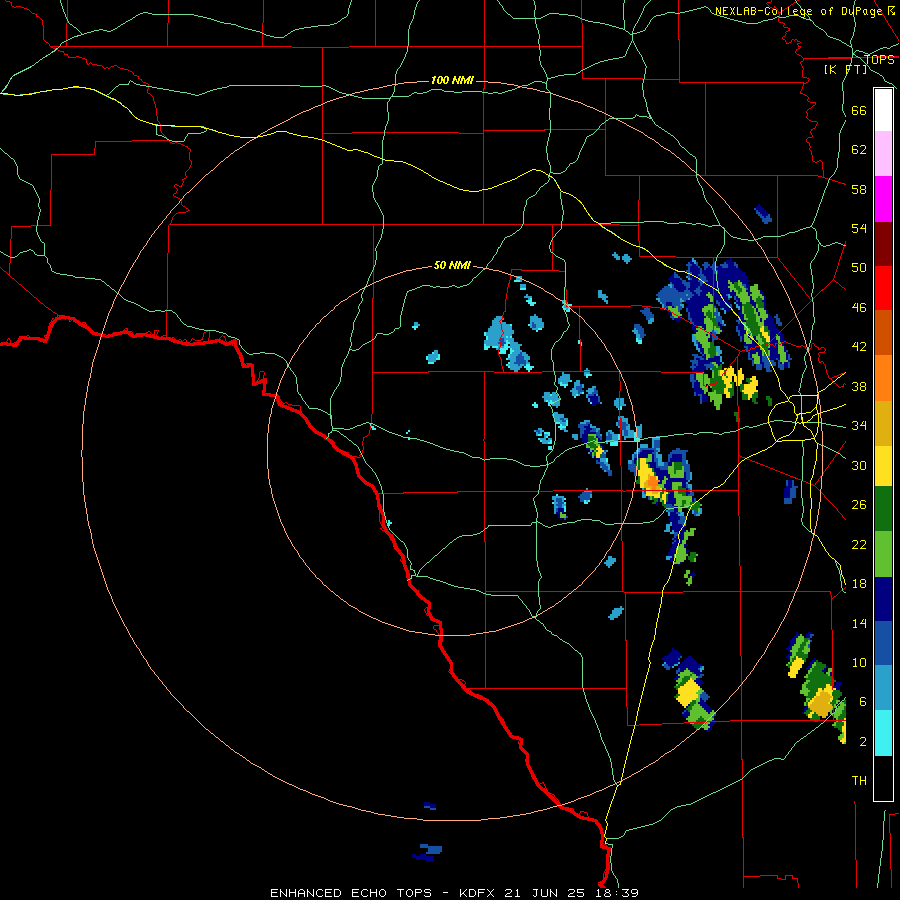This screenshot has height=900, width=900.
Task: Click the Enhanced Echo Tops KDFX caption
Action: [x=454, y=893]
